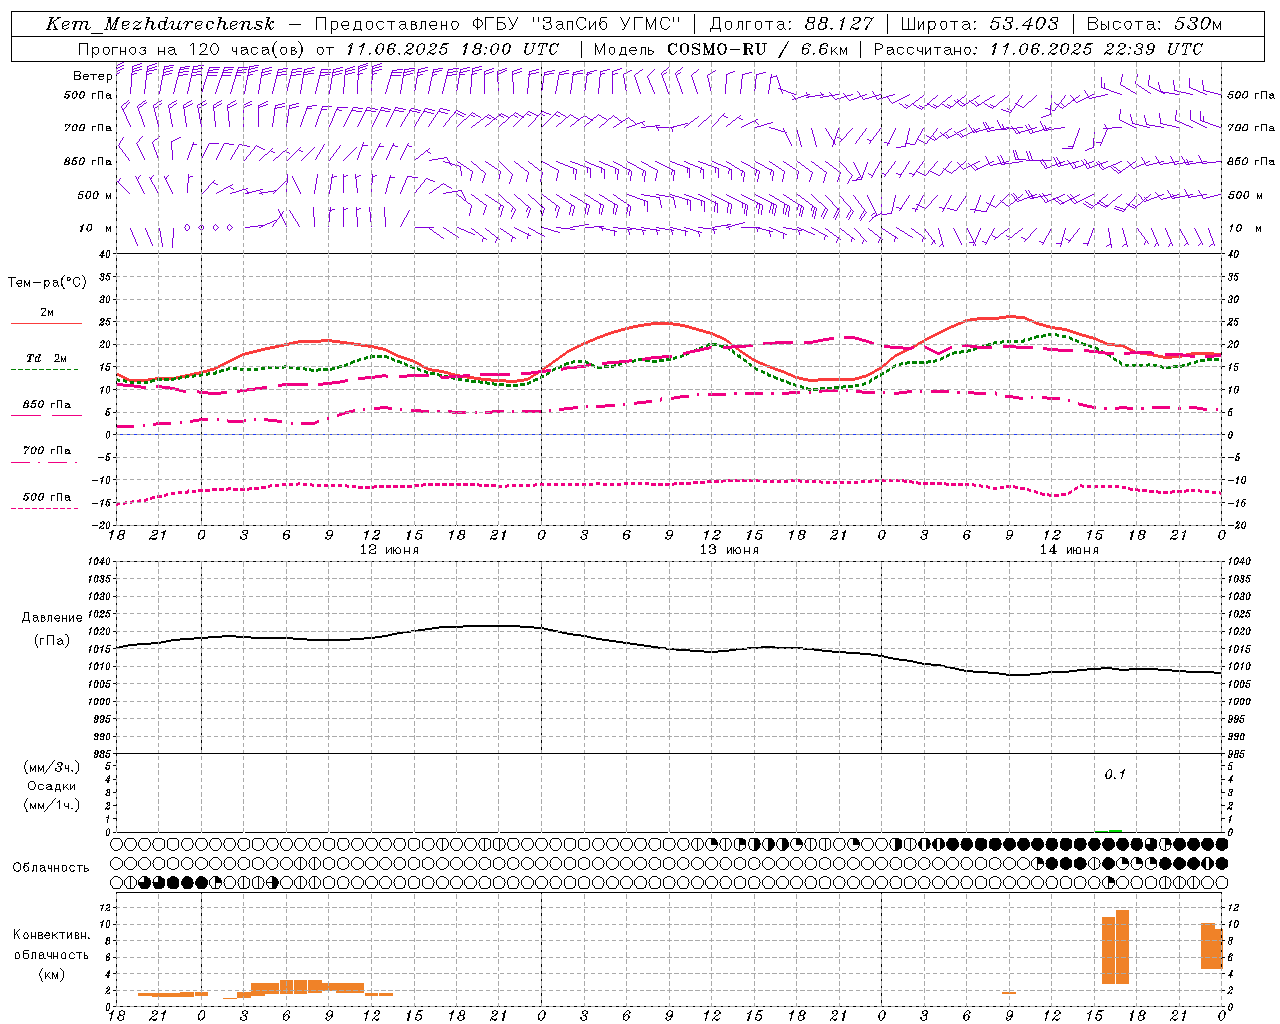Click the dotted 500 гПа temperature curve

tap(668, 484)
